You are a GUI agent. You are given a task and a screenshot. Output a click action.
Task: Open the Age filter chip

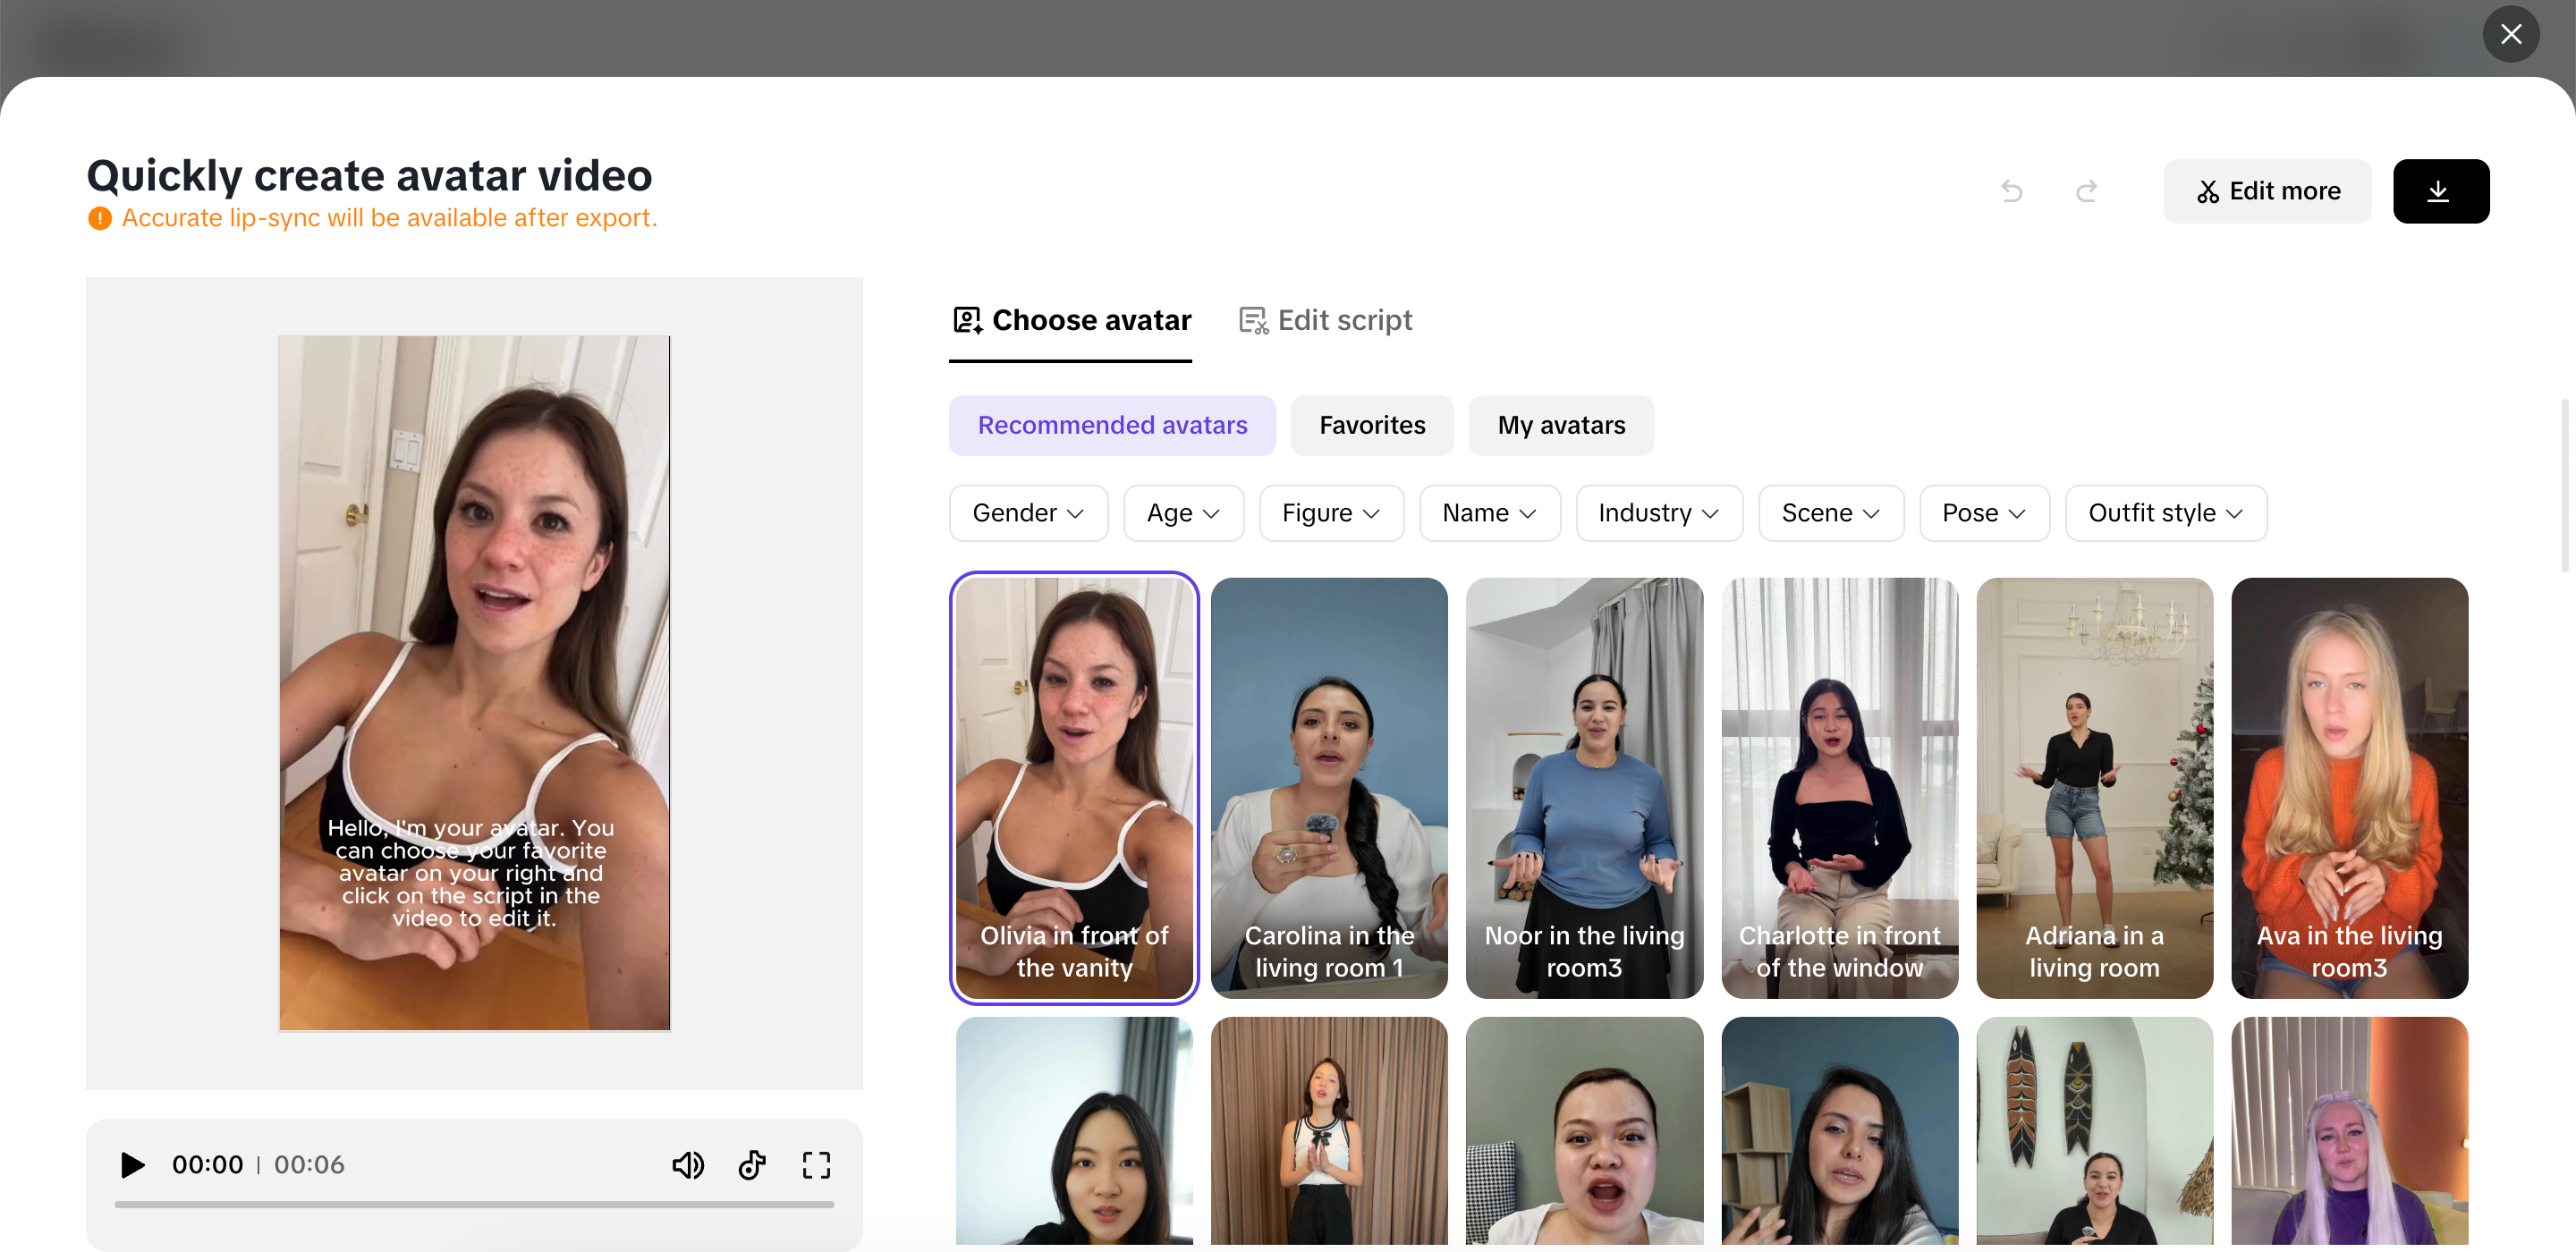pyautogui.click(x=1183, y=513)
